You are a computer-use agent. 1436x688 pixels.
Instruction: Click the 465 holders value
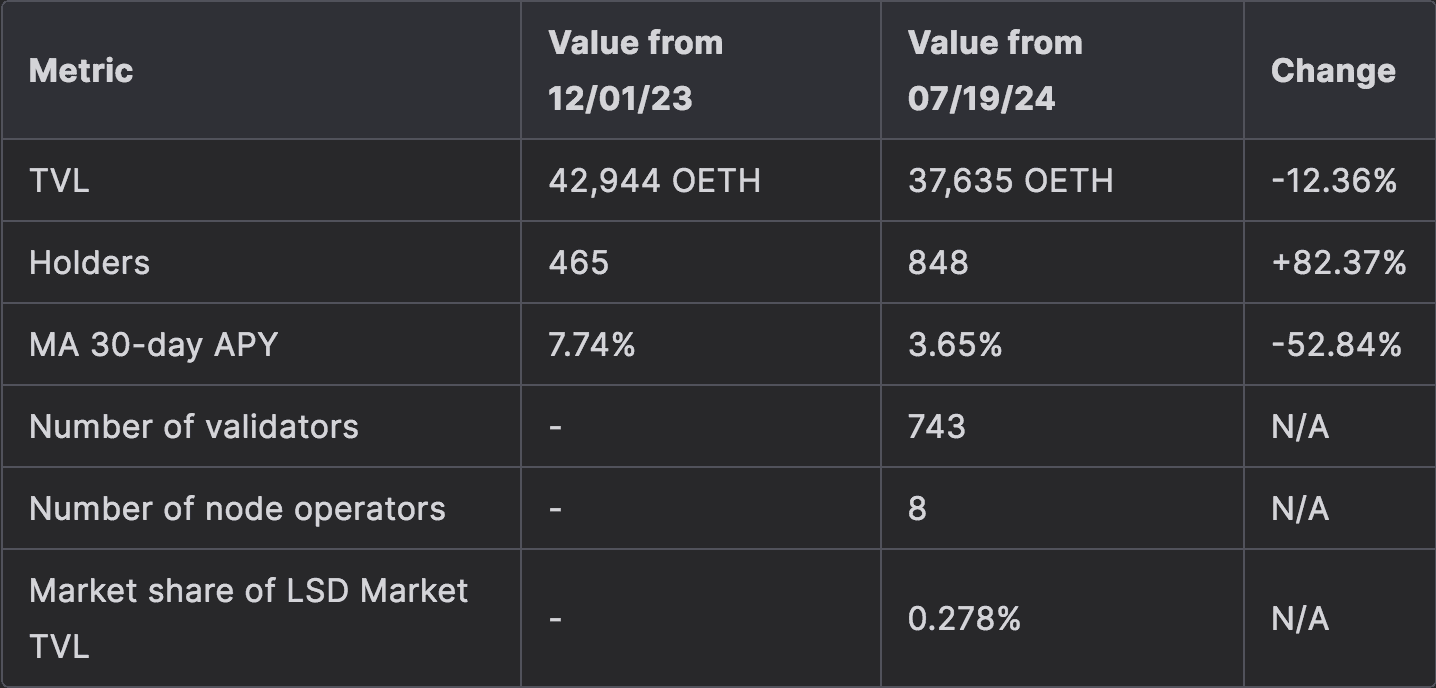[x=578, y=263]
